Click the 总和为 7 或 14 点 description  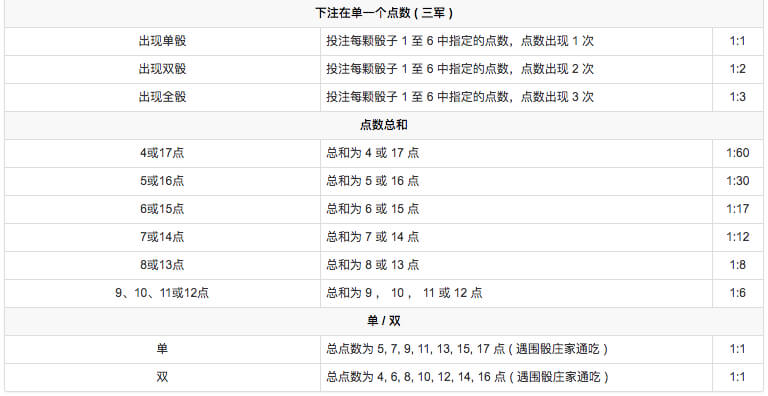point(373,237)
